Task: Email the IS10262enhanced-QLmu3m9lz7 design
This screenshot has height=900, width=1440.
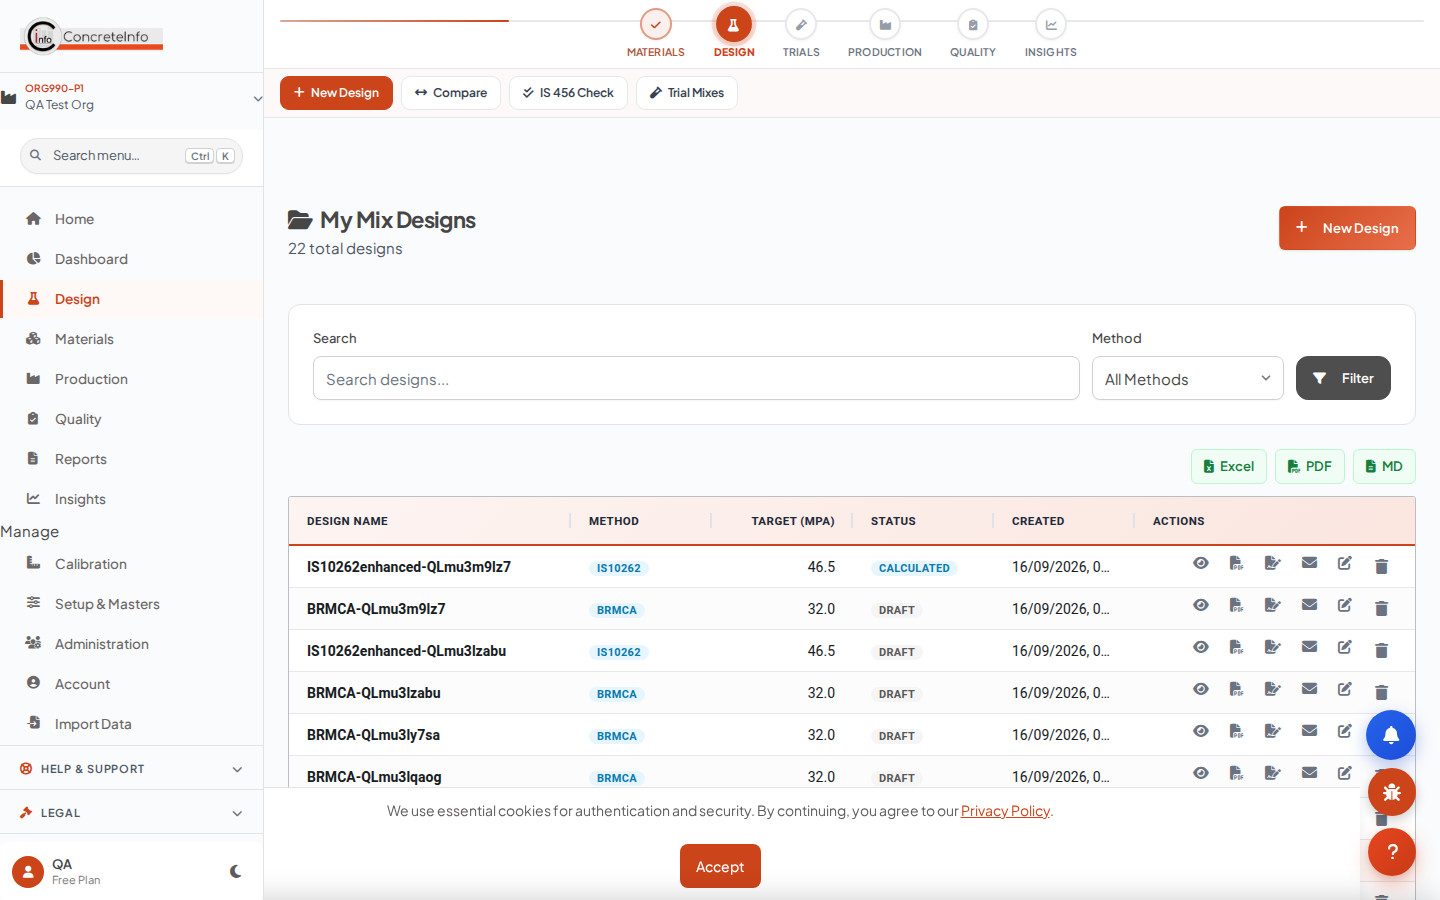Action: click(1309, 563)
